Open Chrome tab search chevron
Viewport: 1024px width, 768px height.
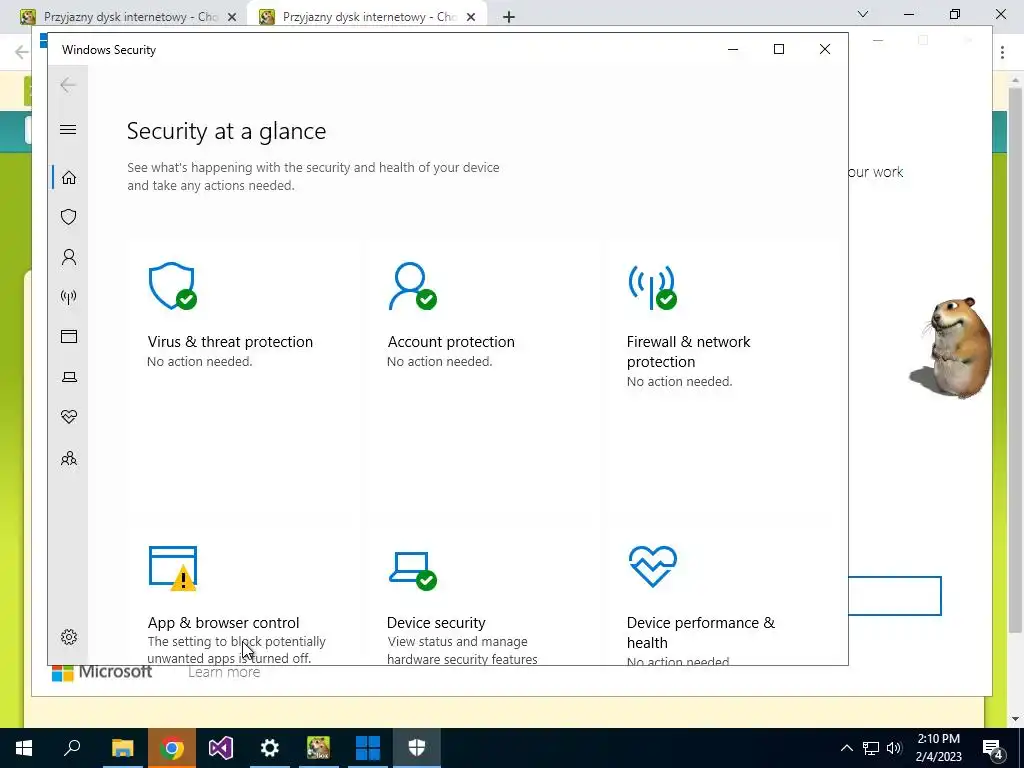pyautogui.click(x=863, y=14)
